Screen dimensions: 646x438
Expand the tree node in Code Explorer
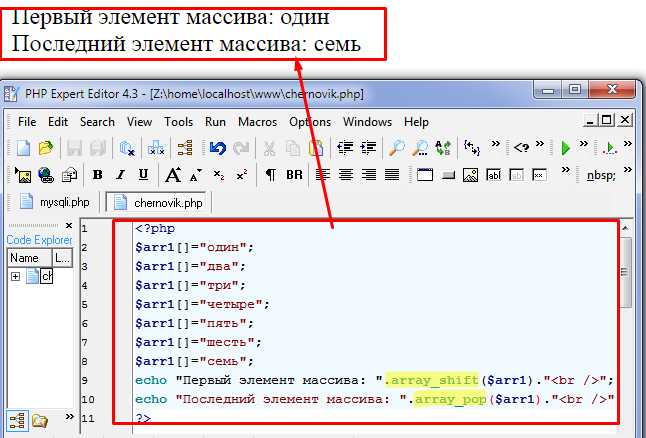coord(16,276)
